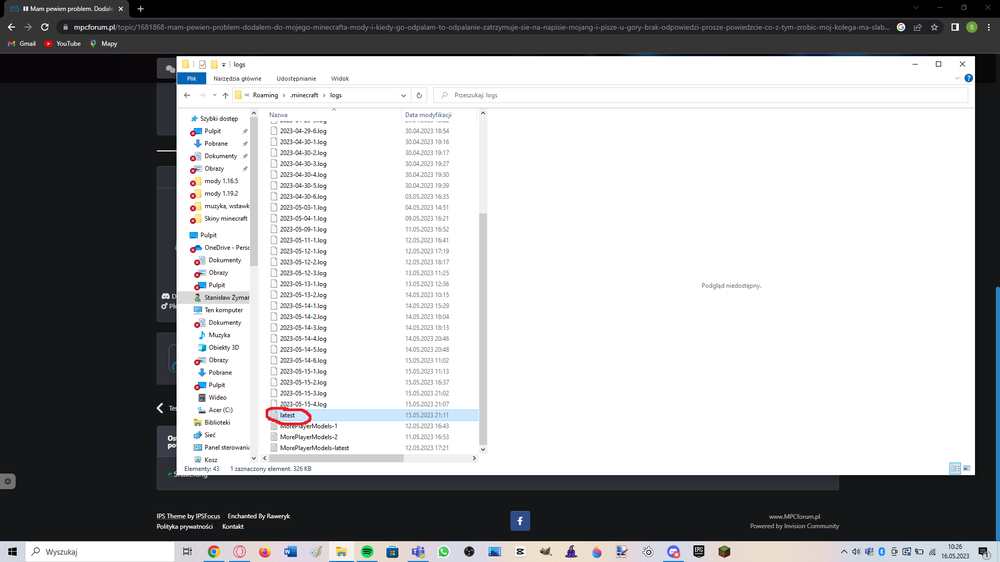This screenshot has width=1000, height=562.
Task: Open Chrome profile avatar
Action: pos(972,27)
